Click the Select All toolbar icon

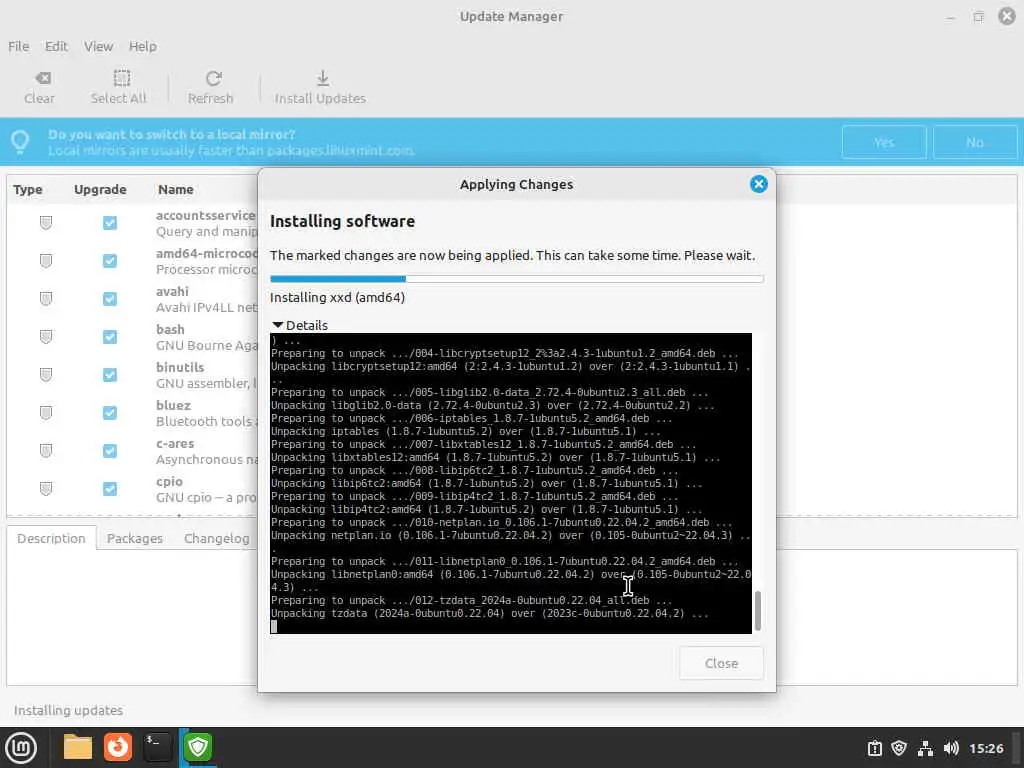pos(121,78)
